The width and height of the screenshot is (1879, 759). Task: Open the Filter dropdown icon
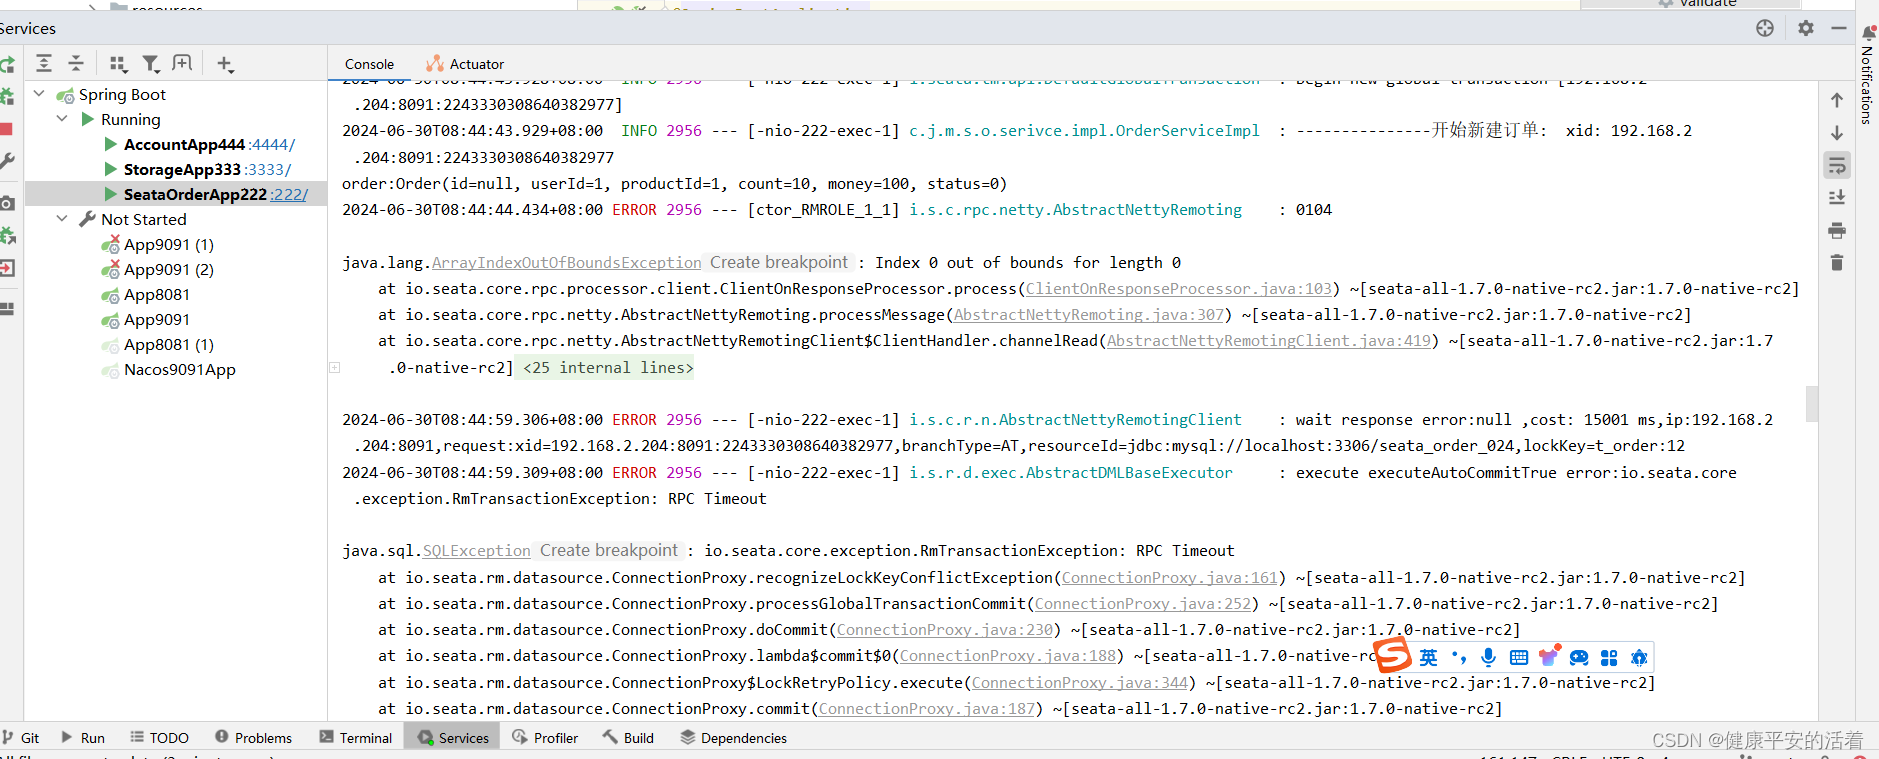pyautogui.click(x=151, y=64)
